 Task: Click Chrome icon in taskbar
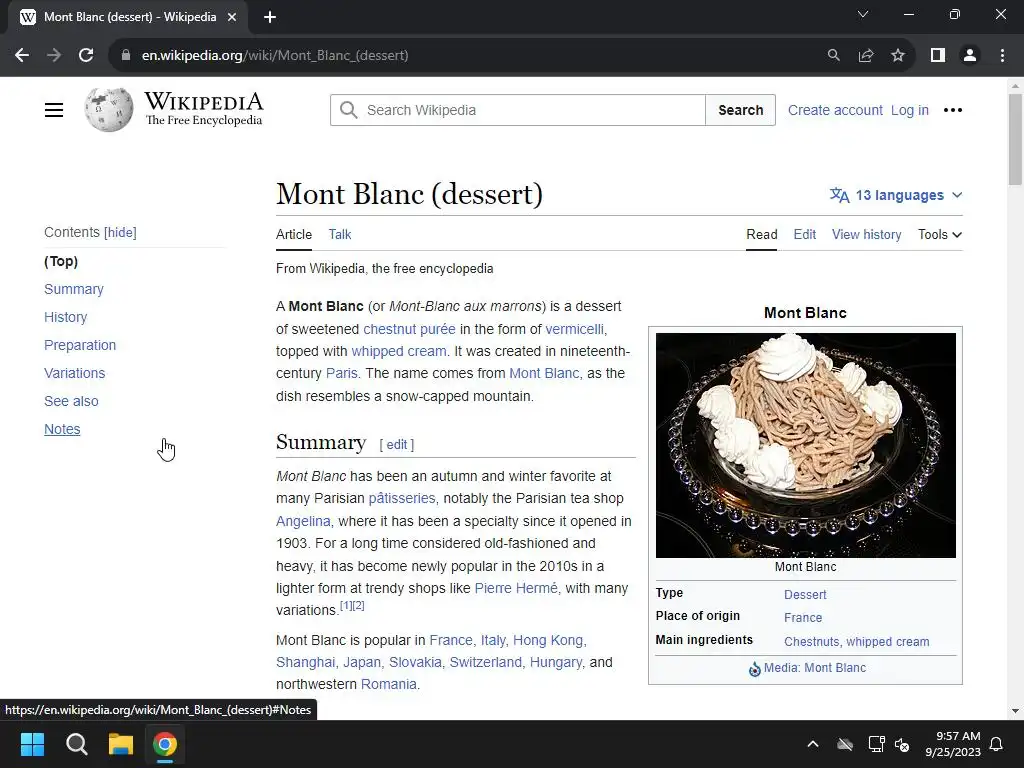(165, 744)
